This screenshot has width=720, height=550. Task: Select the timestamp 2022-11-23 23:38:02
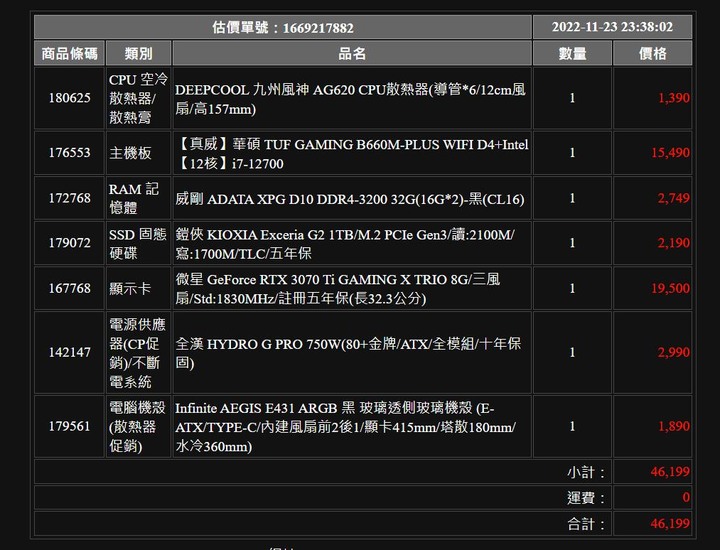[612, 27]
